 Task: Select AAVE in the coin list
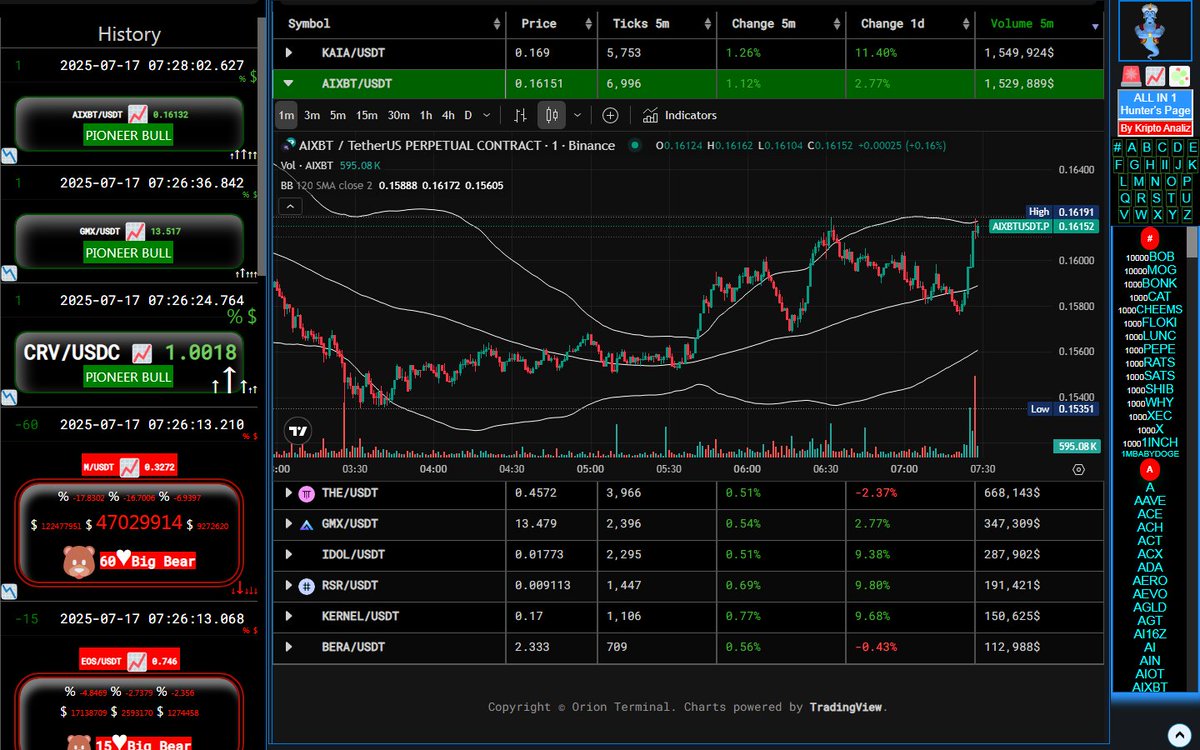[1150, 500]
